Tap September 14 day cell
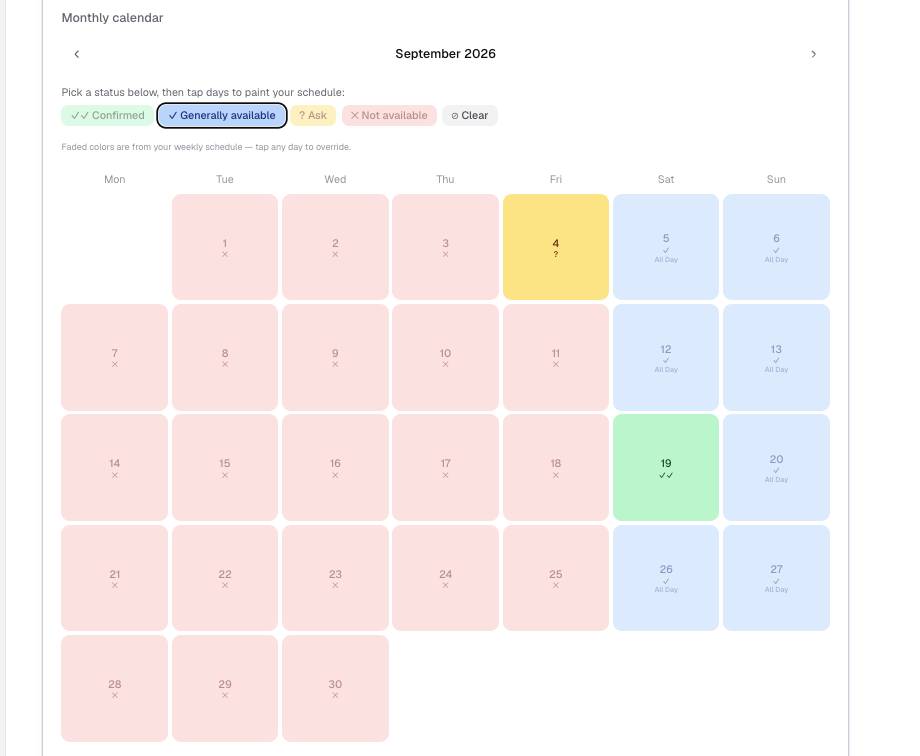920x756 pixels. click(x=114, y=468)
